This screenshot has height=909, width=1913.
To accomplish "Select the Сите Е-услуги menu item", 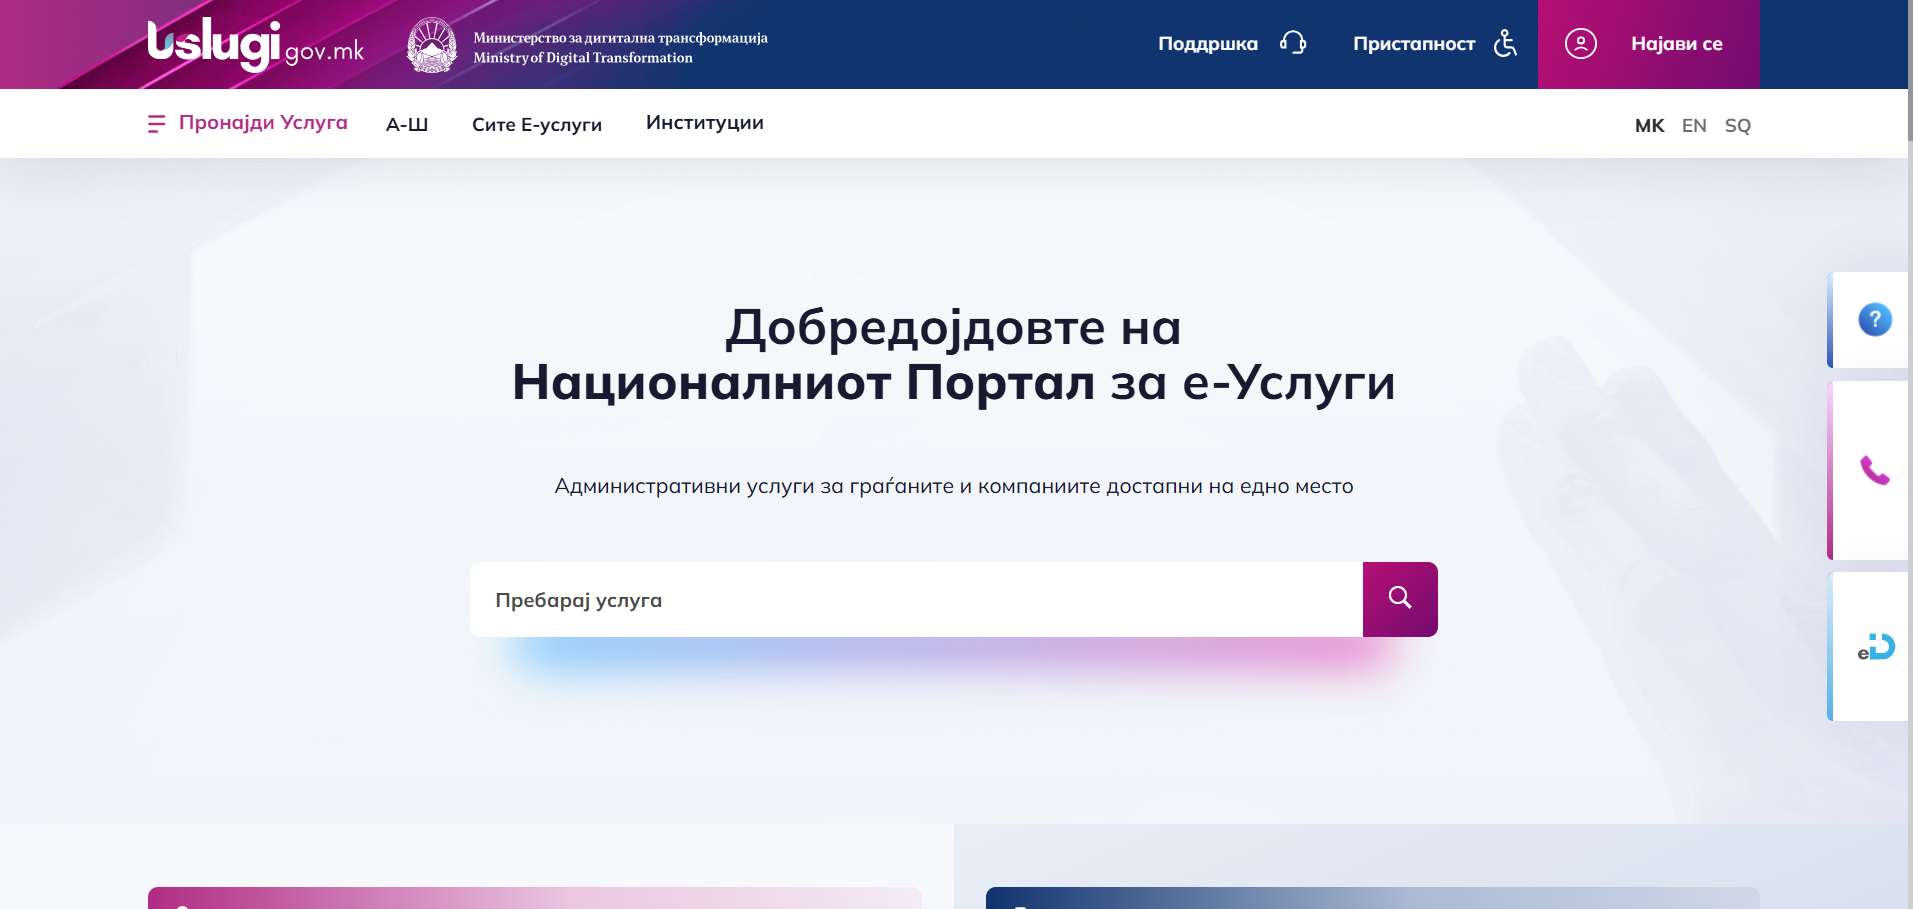I will [536, 123].
